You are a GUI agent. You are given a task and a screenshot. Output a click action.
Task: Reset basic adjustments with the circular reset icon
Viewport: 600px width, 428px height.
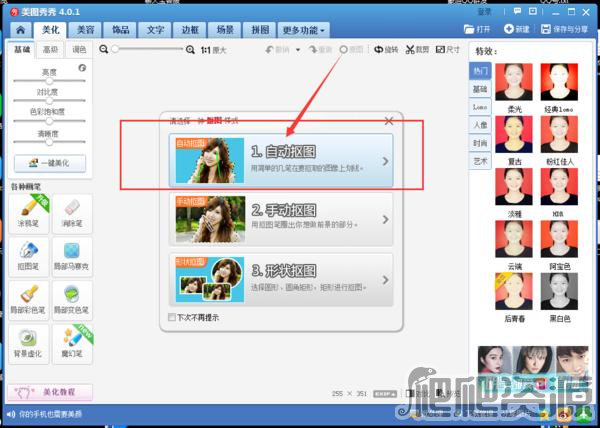(82, 68)
